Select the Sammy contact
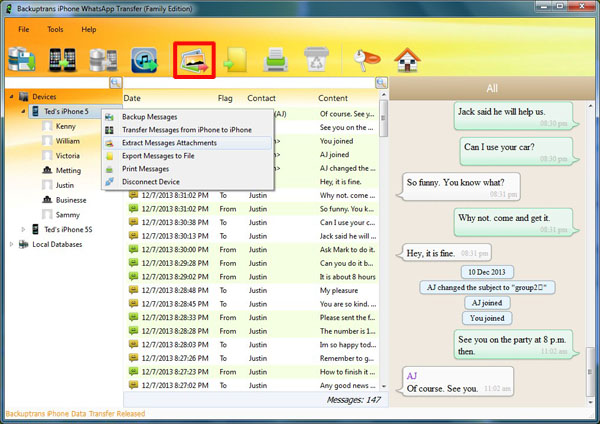Image resolution: width=600 pixels, height=424 pixels. [x=68, y=215]
